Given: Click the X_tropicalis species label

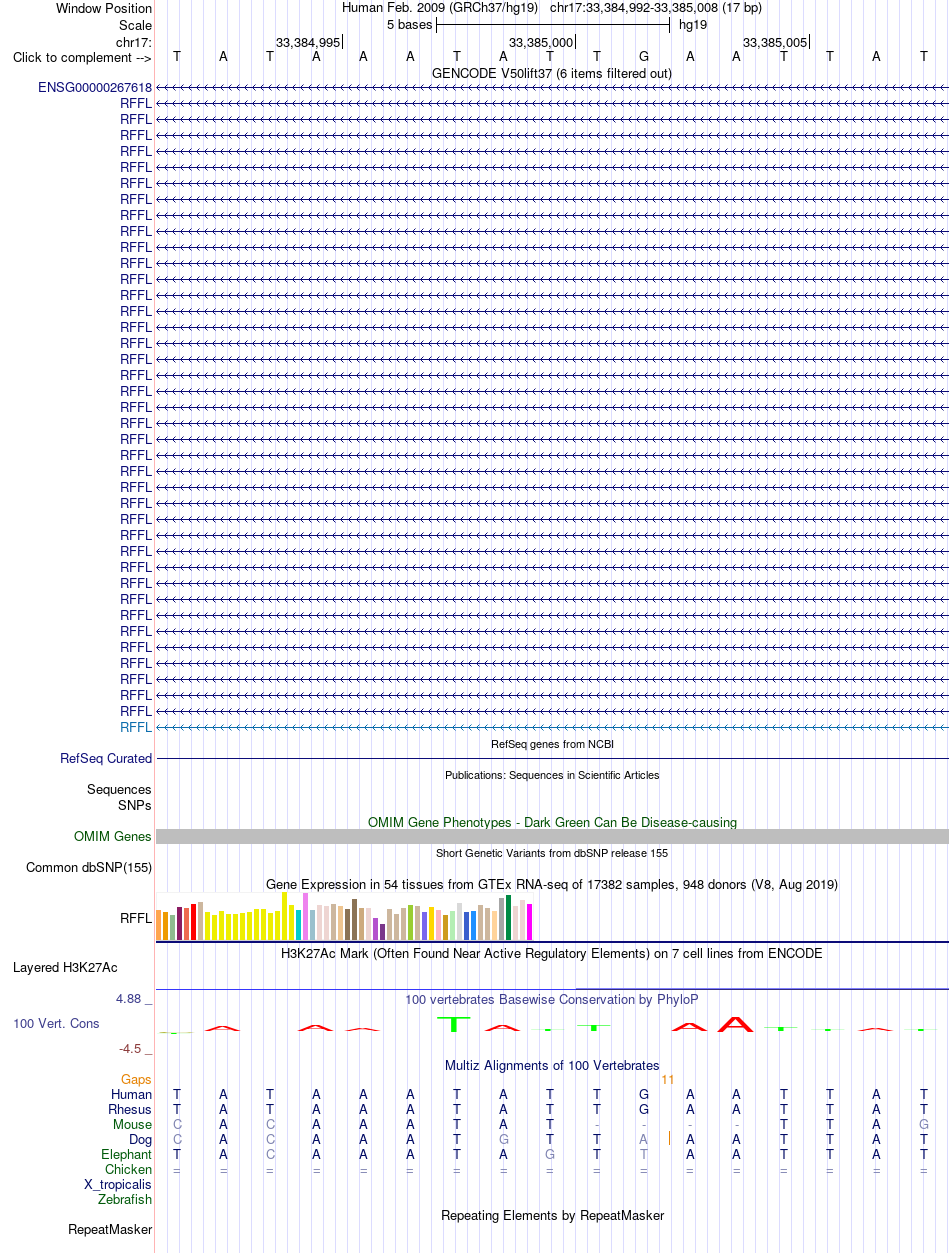Looking at the screenshot, I should 118,1184.
